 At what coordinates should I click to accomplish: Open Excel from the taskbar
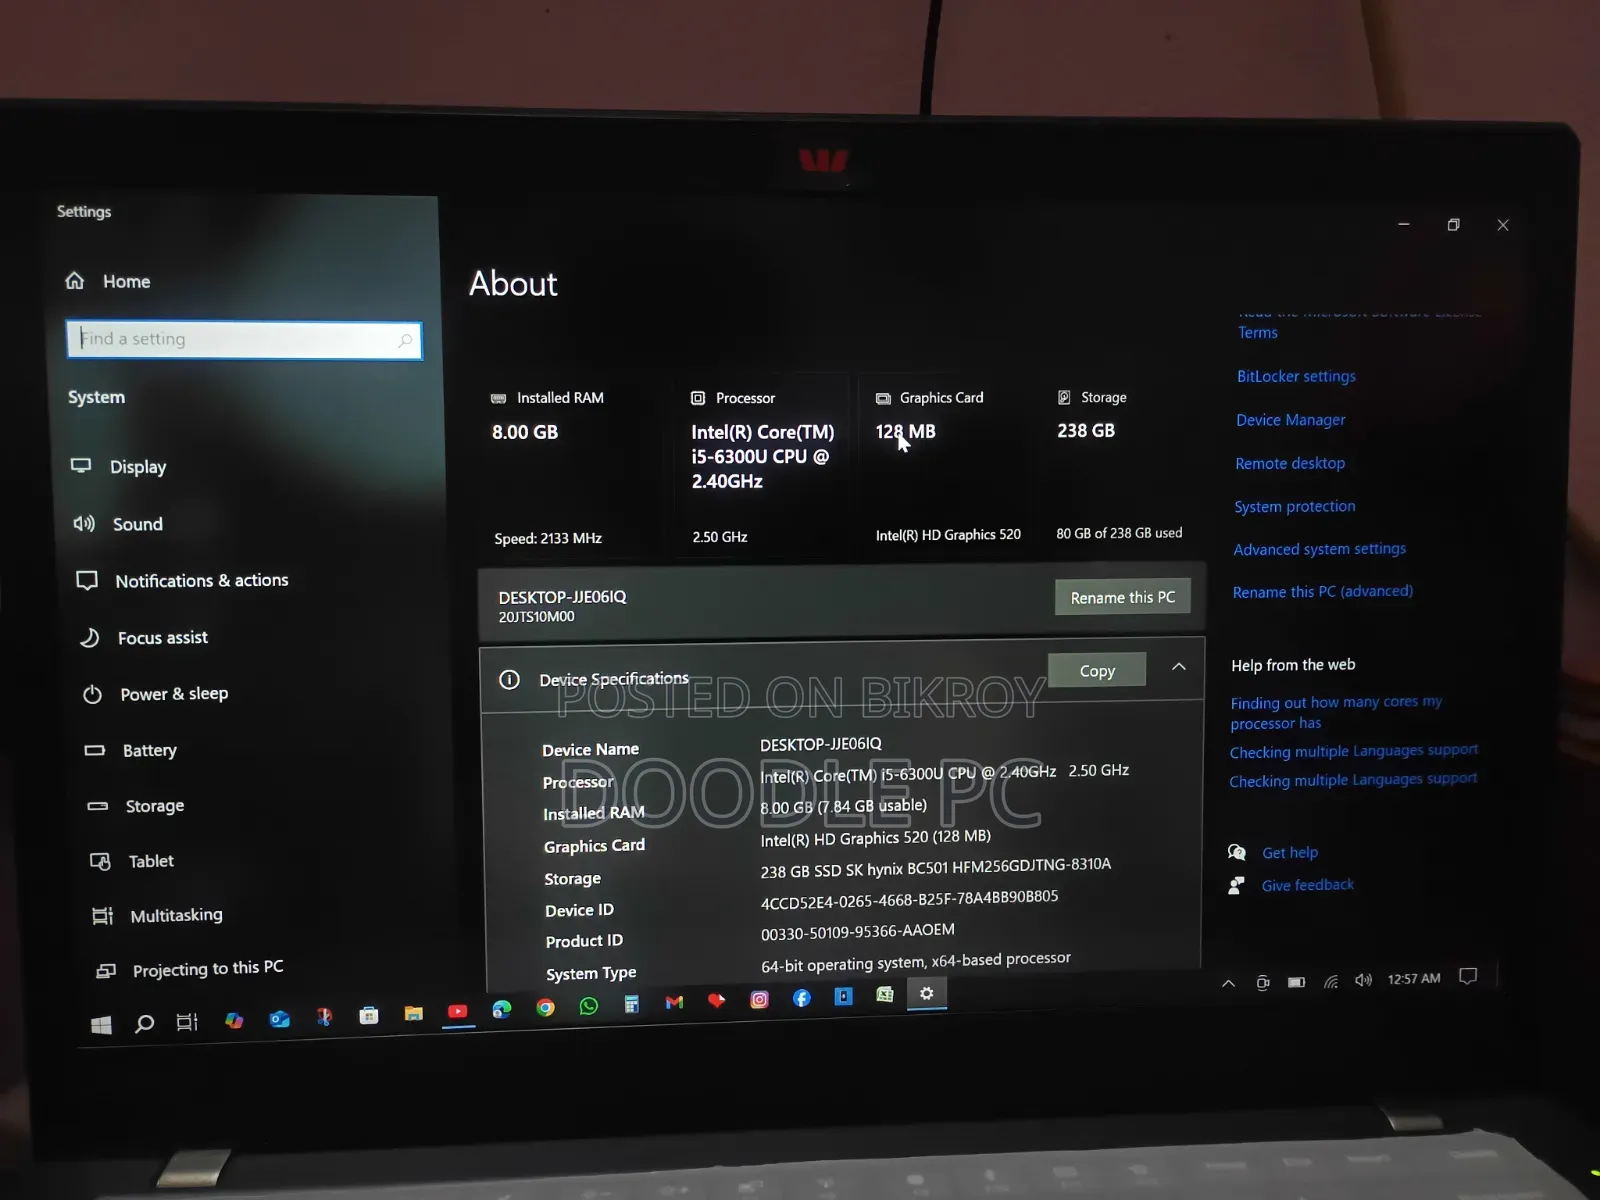tap(884, 995)
